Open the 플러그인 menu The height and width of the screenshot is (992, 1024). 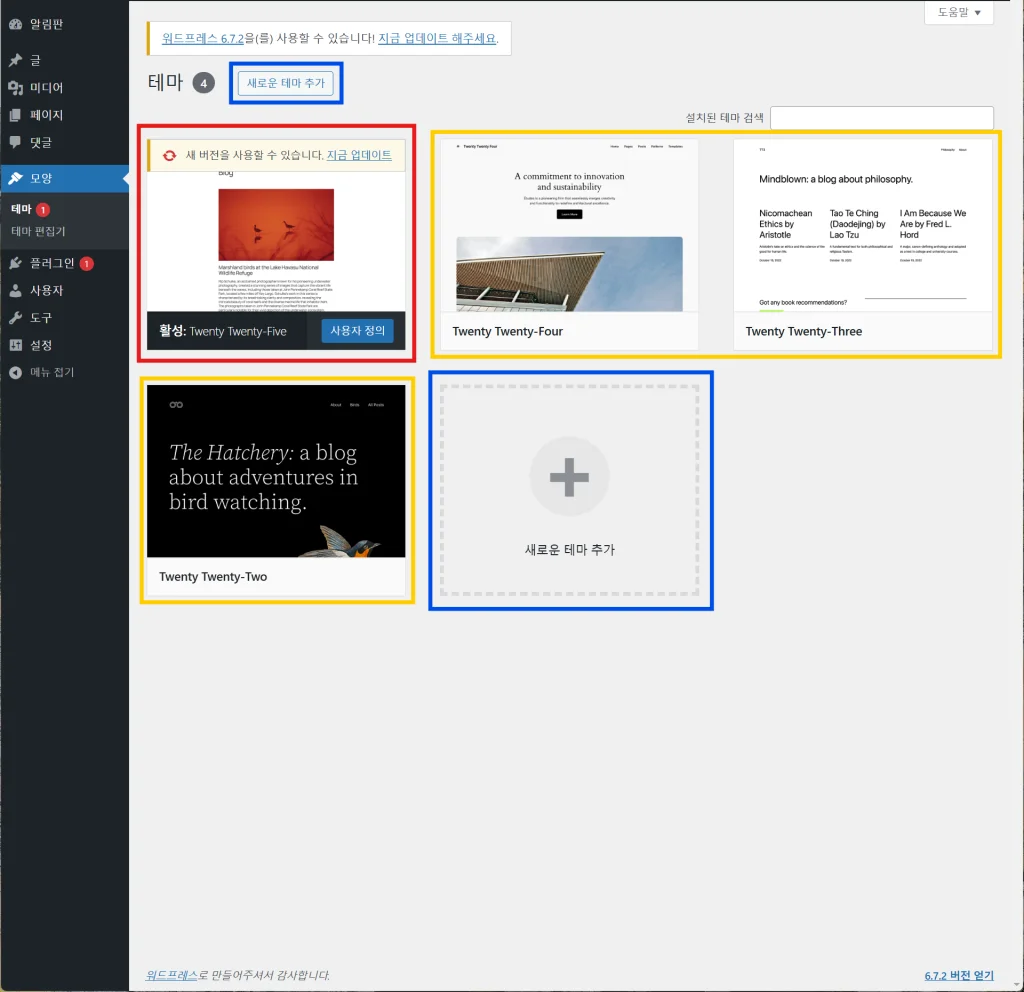pyautogui.click(x=64, y=263)
